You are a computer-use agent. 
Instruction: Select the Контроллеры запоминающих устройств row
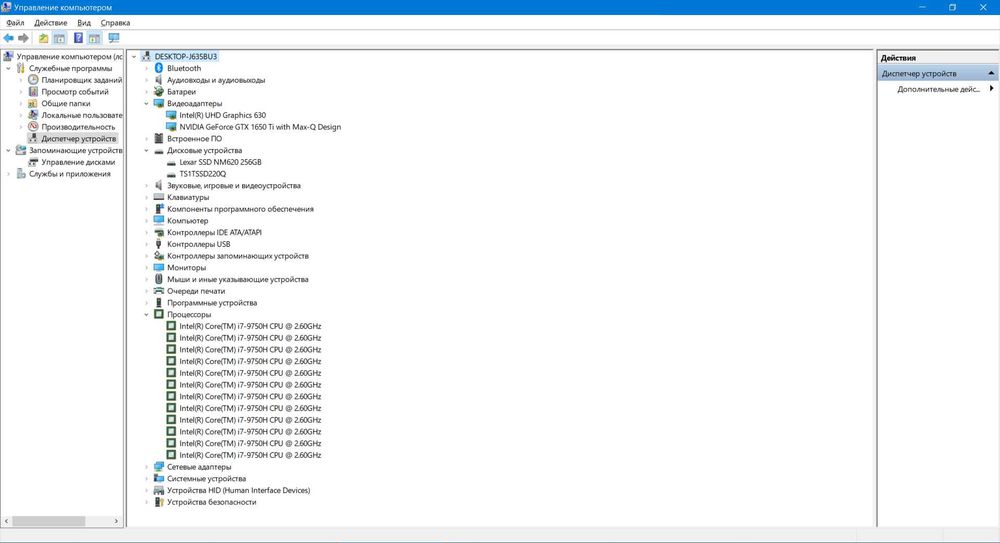coord(237,256)
